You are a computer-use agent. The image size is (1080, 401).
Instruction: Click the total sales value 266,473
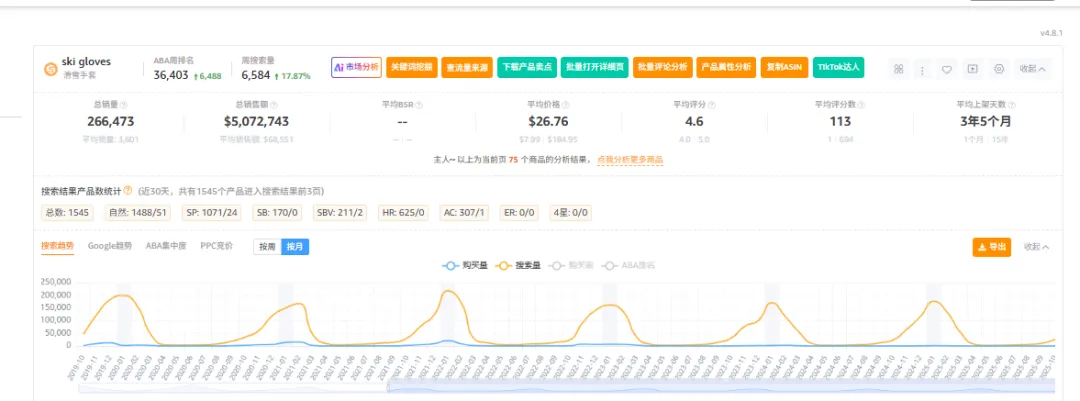[111, 122]
